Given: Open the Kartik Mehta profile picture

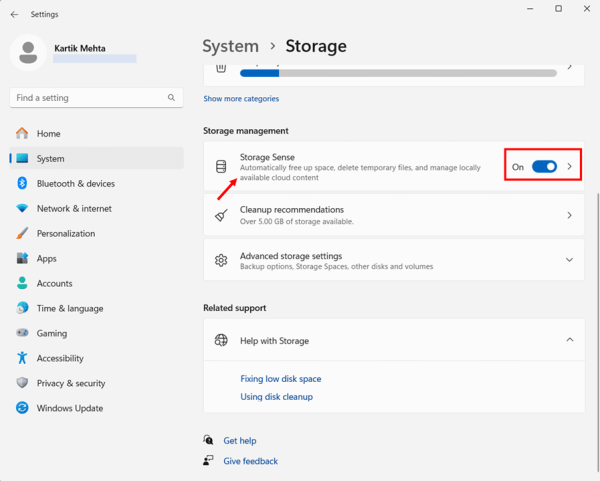Looking at the screenshot, I should click(x=28, y=52).
